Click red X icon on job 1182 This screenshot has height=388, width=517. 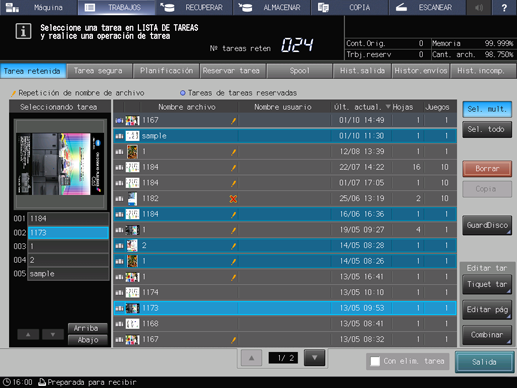pos(233,199)
